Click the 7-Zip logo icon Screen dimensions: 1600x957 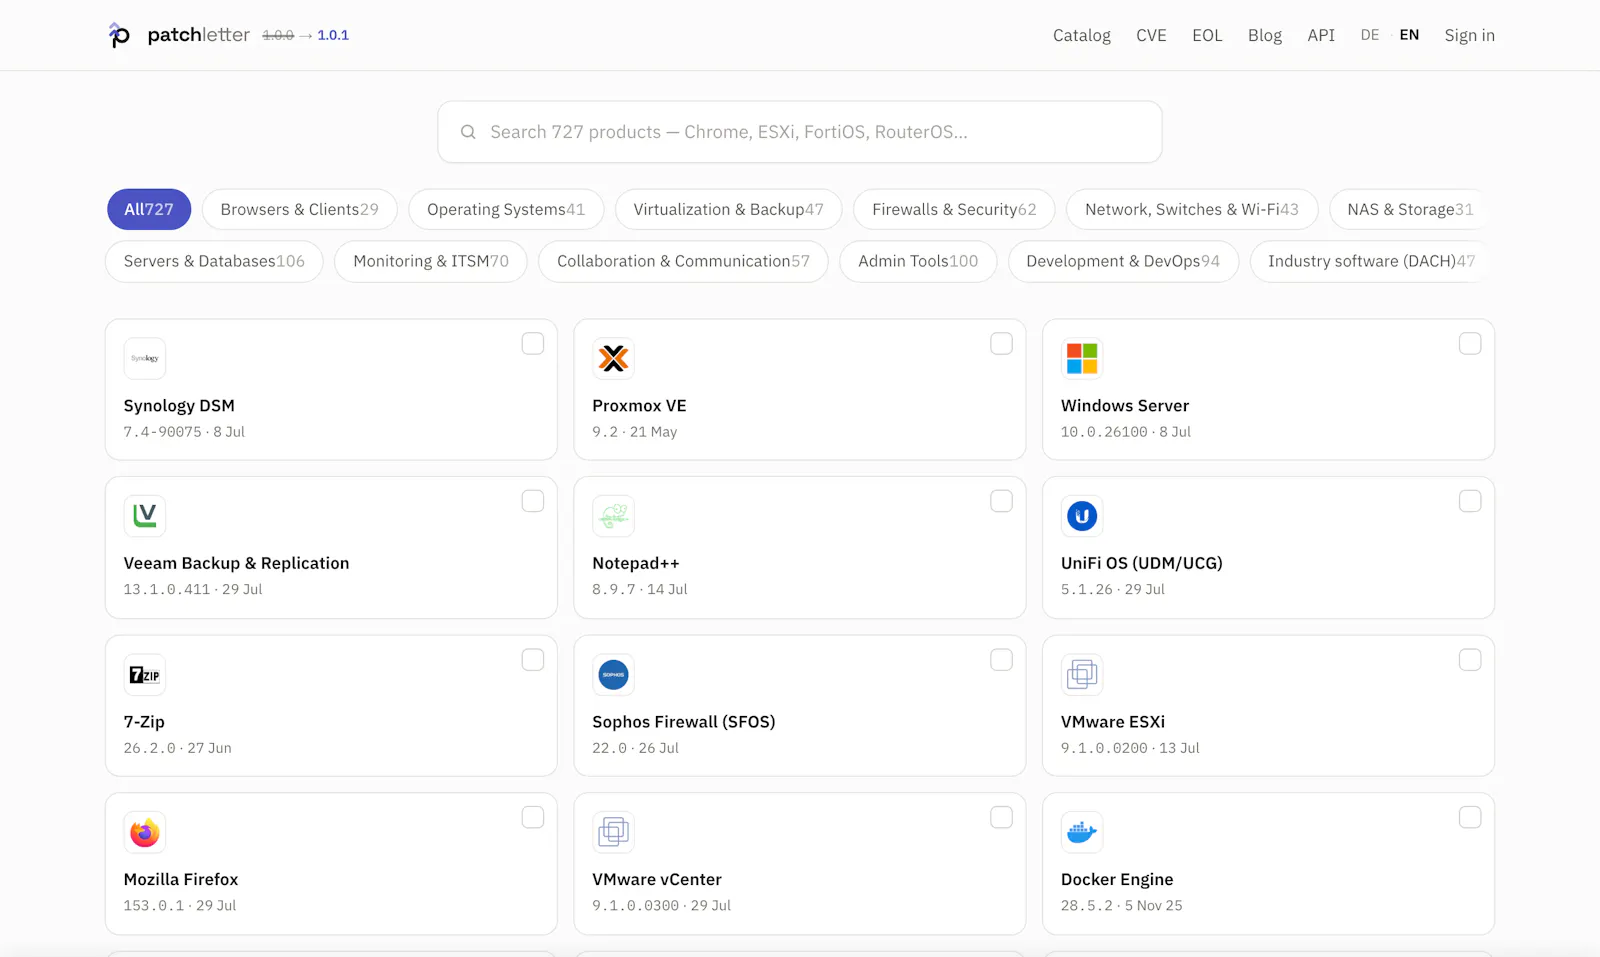point(145,675)
